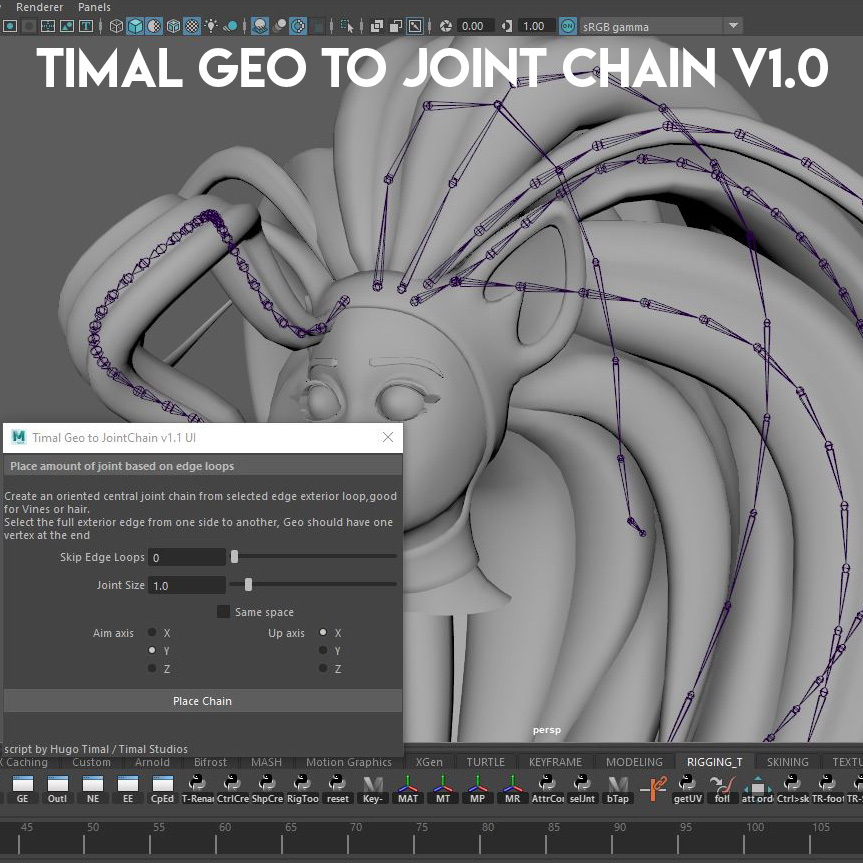
Task: Run the CtrlCre python shelf script
Action: coord(232,789)
